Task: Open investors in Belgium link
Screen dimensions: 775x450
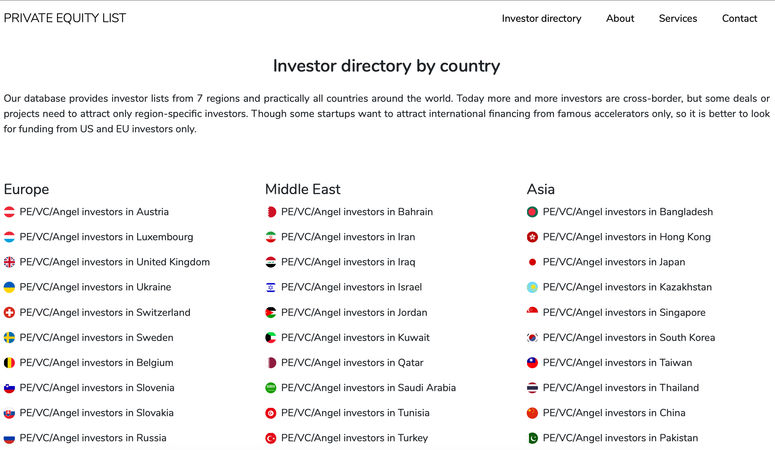Action: (x=96, y=363)
